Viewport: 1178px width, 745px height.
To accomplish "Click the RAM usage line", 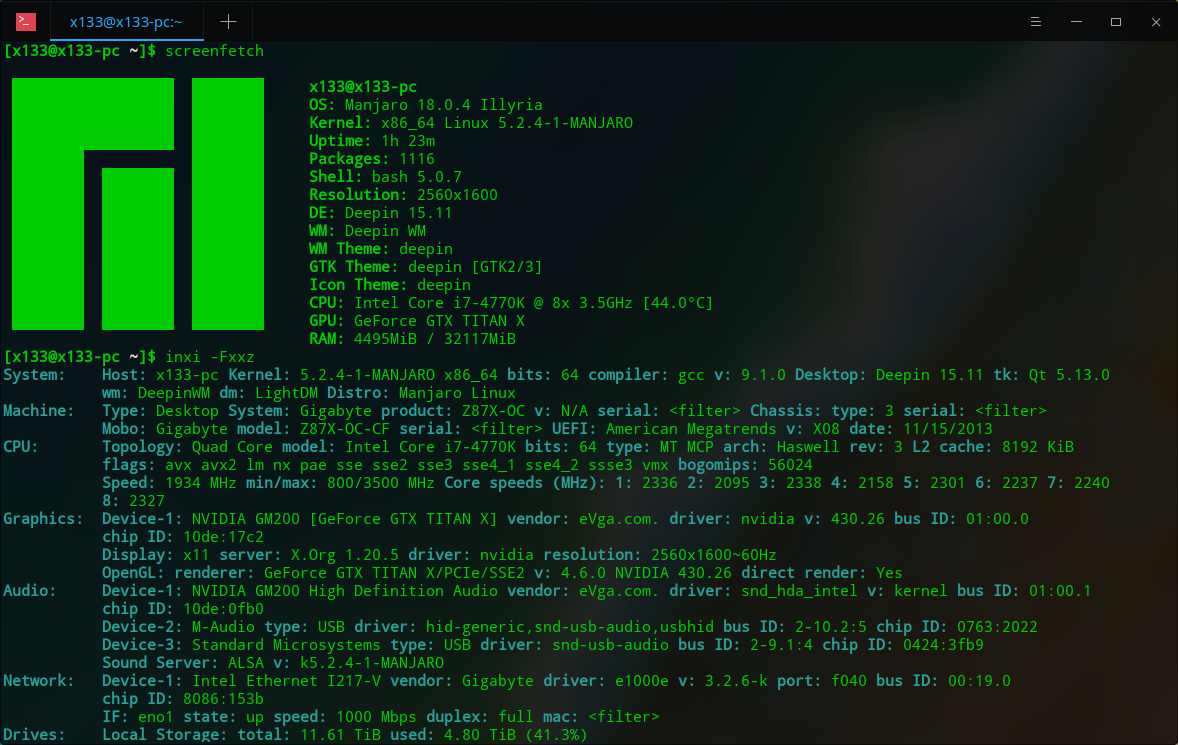I will pyautogui.click(x=410, y=338).
